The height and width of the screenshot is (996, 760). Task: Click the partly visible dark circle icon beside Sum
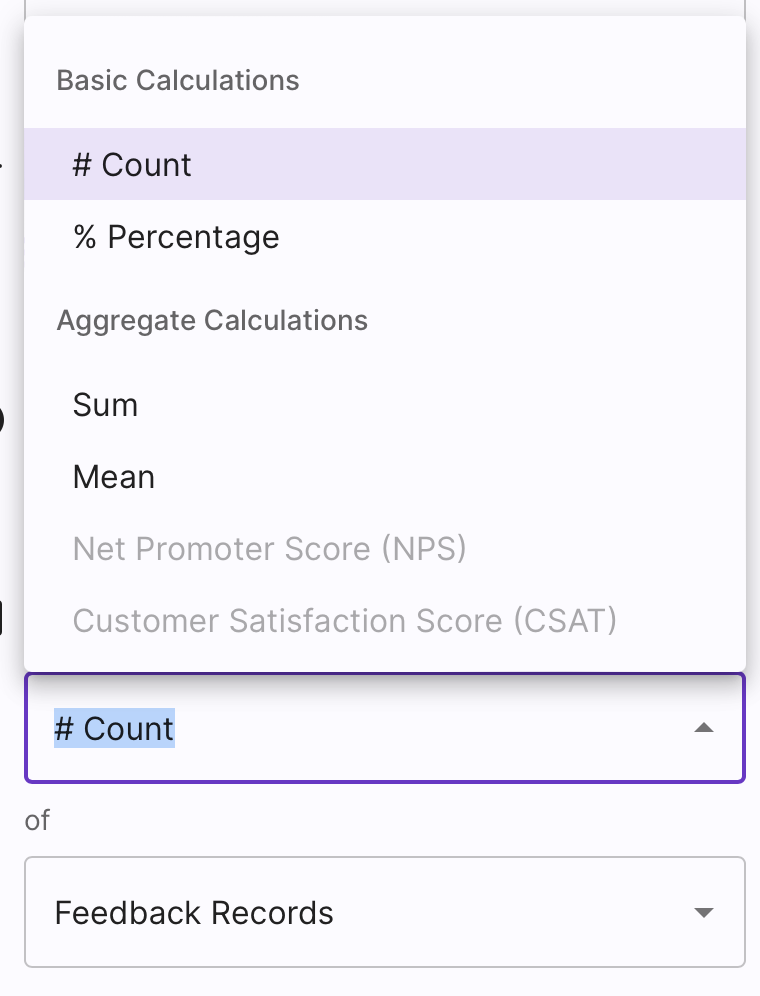point(2,420)
